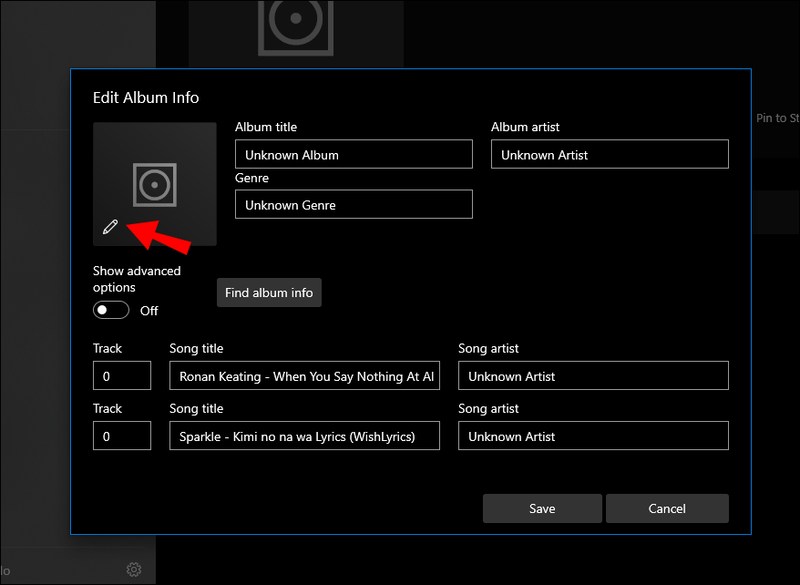
Task: Click the pencil edit album art icon
Action: click(x=110, y=227)
